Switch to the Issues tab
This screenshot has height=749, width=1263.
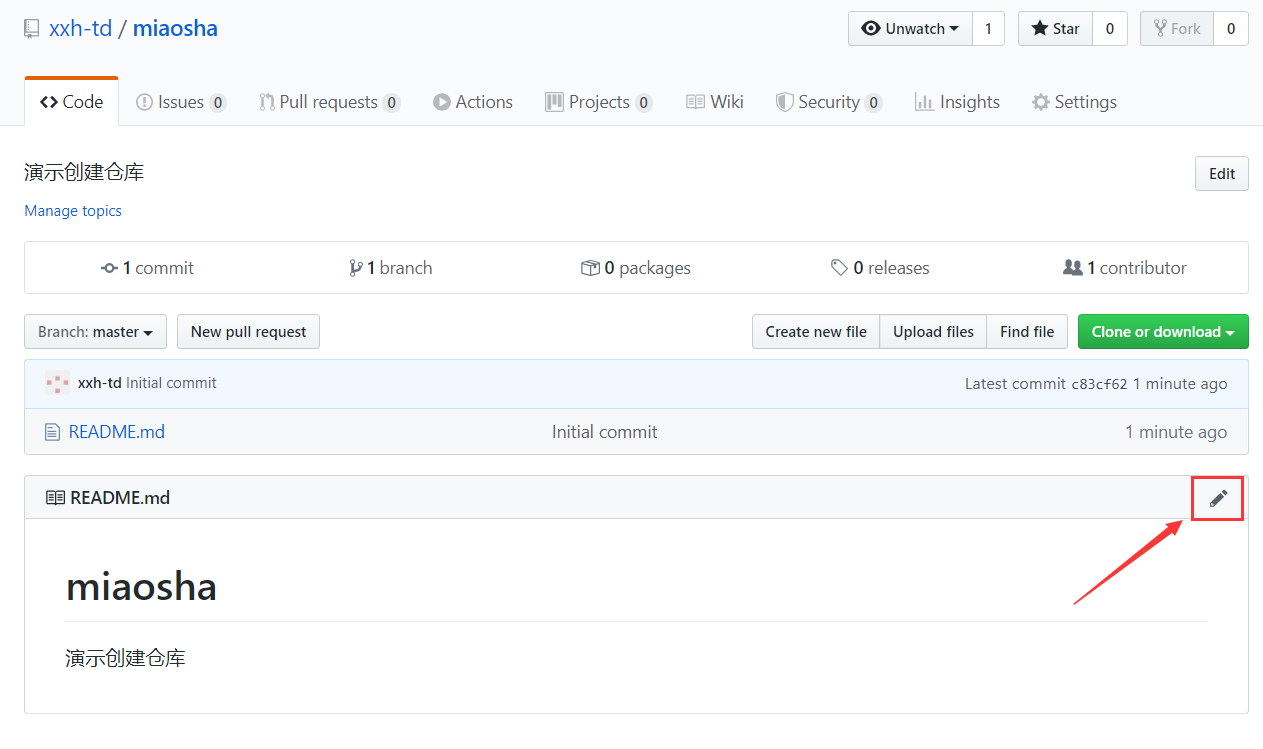coord(181,102)
